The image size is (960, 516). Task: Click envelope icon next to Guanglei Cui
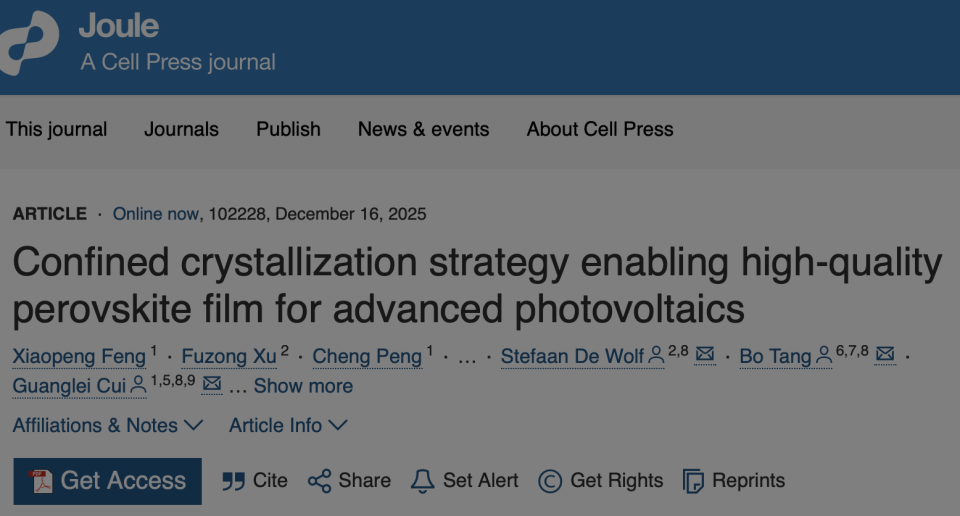tap(212, 385)
